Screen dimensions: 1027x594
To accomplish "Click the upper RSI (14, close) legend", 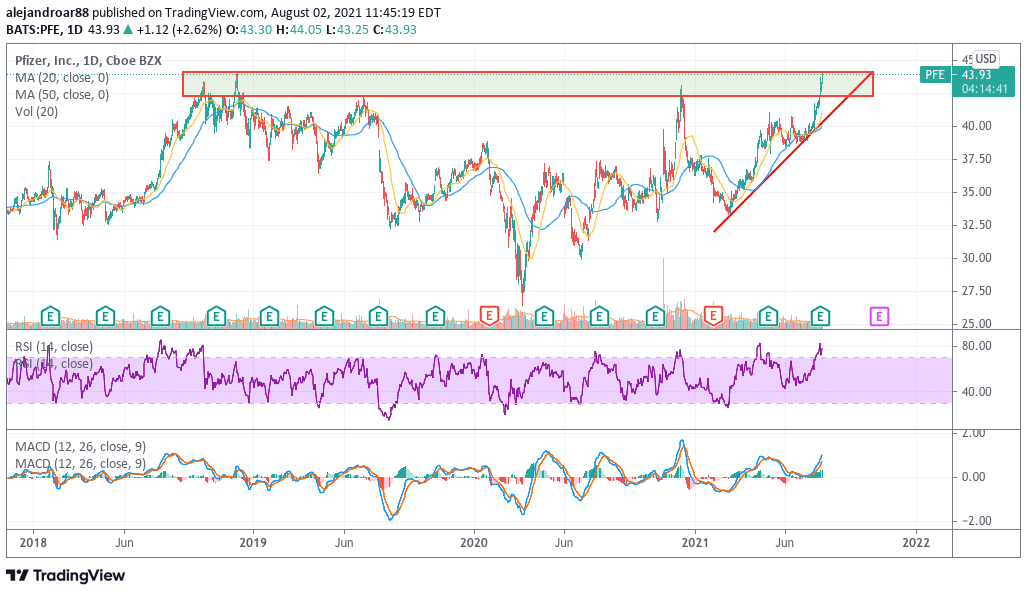I will click(54, 346).
